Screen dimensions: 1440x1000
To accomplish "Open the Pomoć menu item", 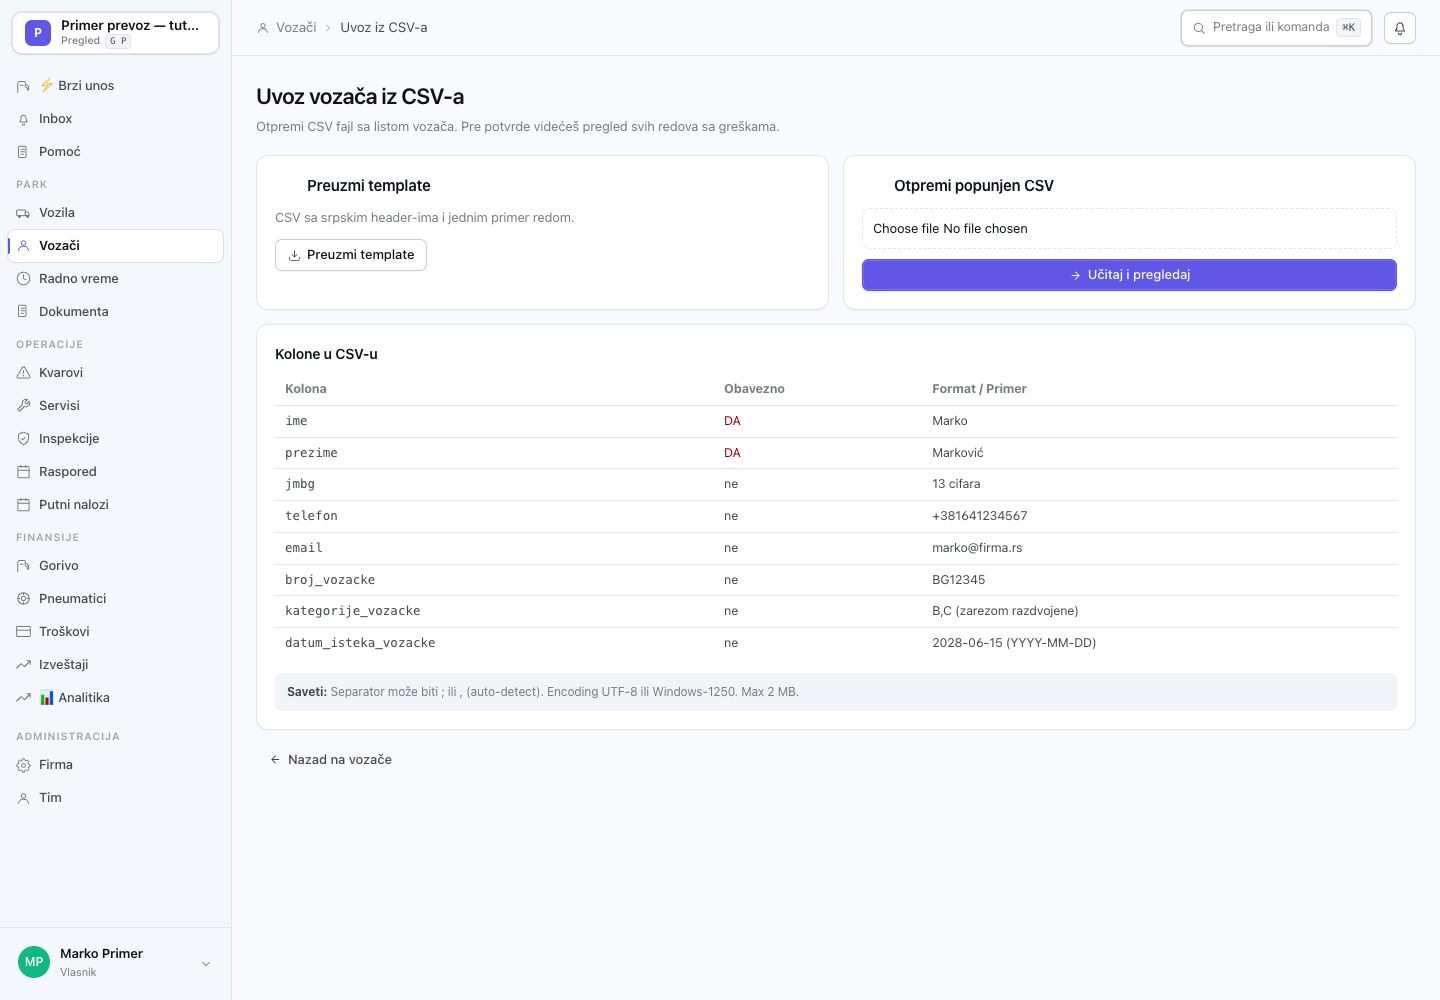I will (116, 152).
